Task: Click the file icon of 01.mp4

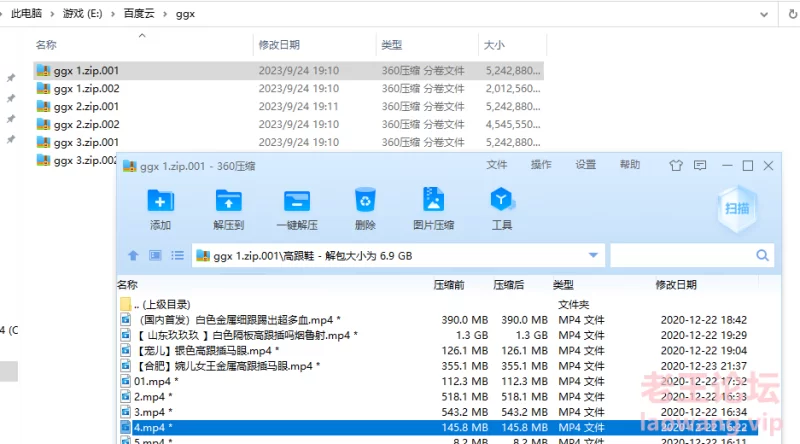Action: (126, 381)
